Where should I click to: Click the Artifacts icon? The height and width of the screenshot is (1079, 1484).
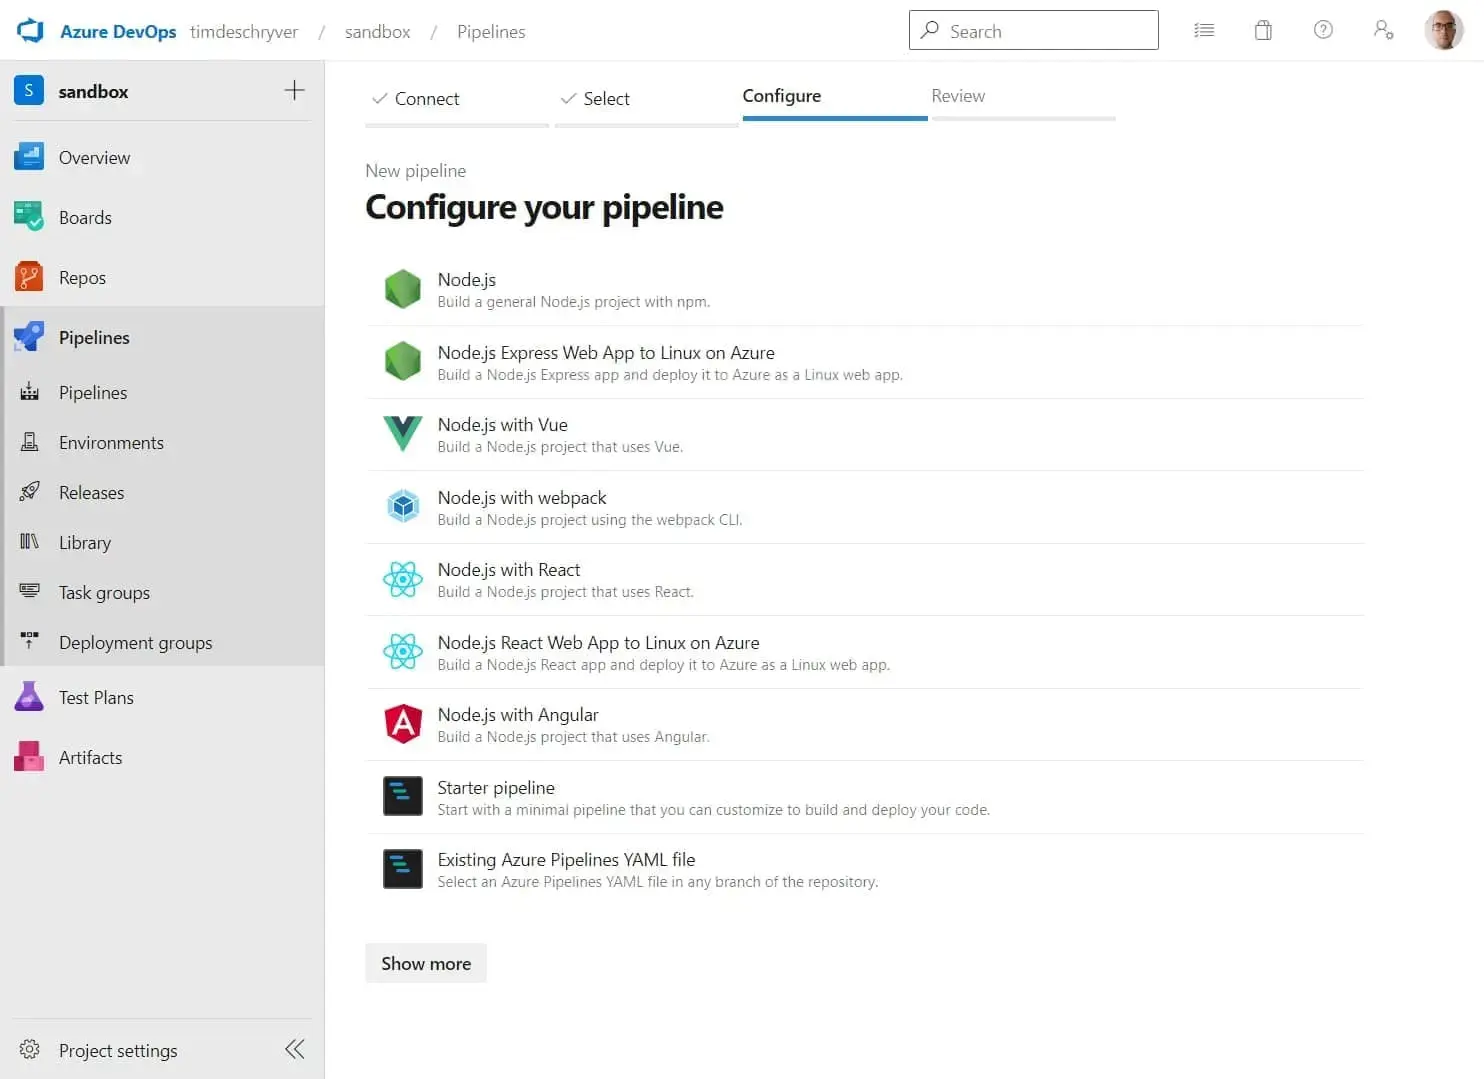(x=29, y=757)
